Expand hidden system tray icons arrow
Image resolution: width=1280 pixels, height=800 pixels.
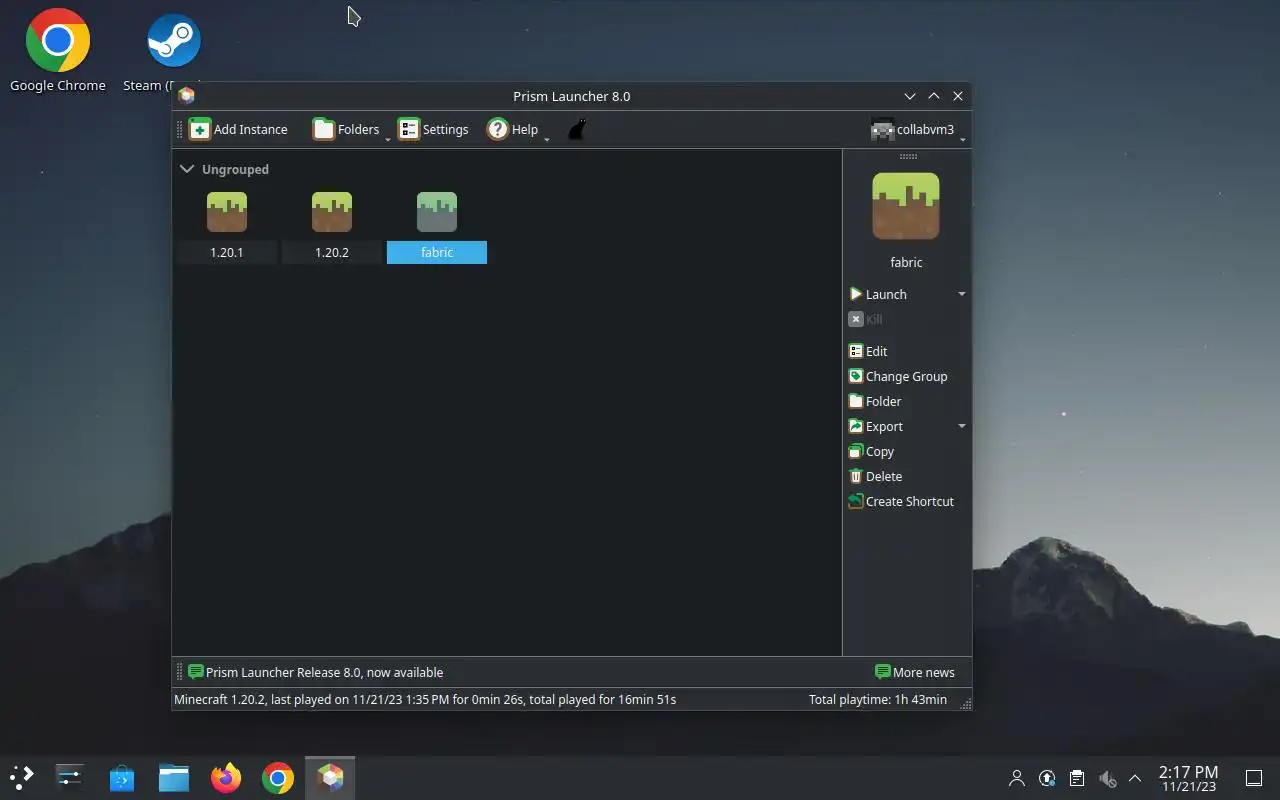pos(1135,778)
